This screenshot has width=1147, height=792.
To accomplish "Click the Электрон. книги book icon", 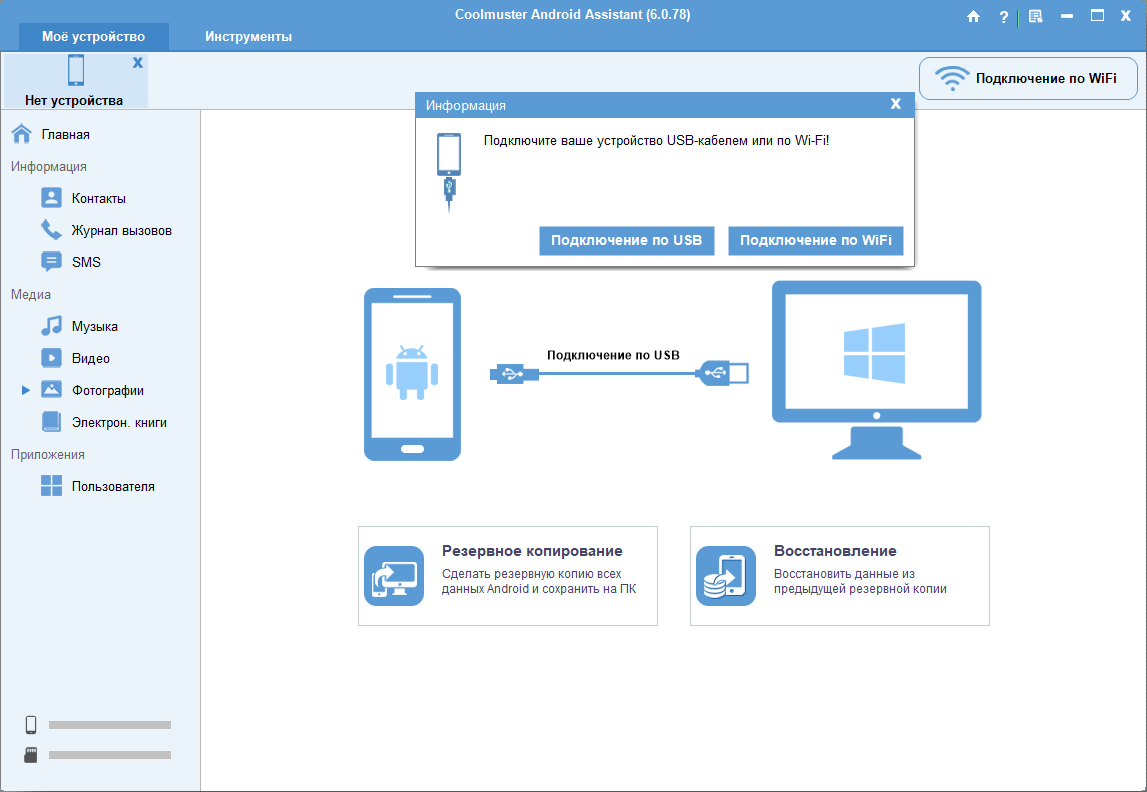I will click(51, 422).
